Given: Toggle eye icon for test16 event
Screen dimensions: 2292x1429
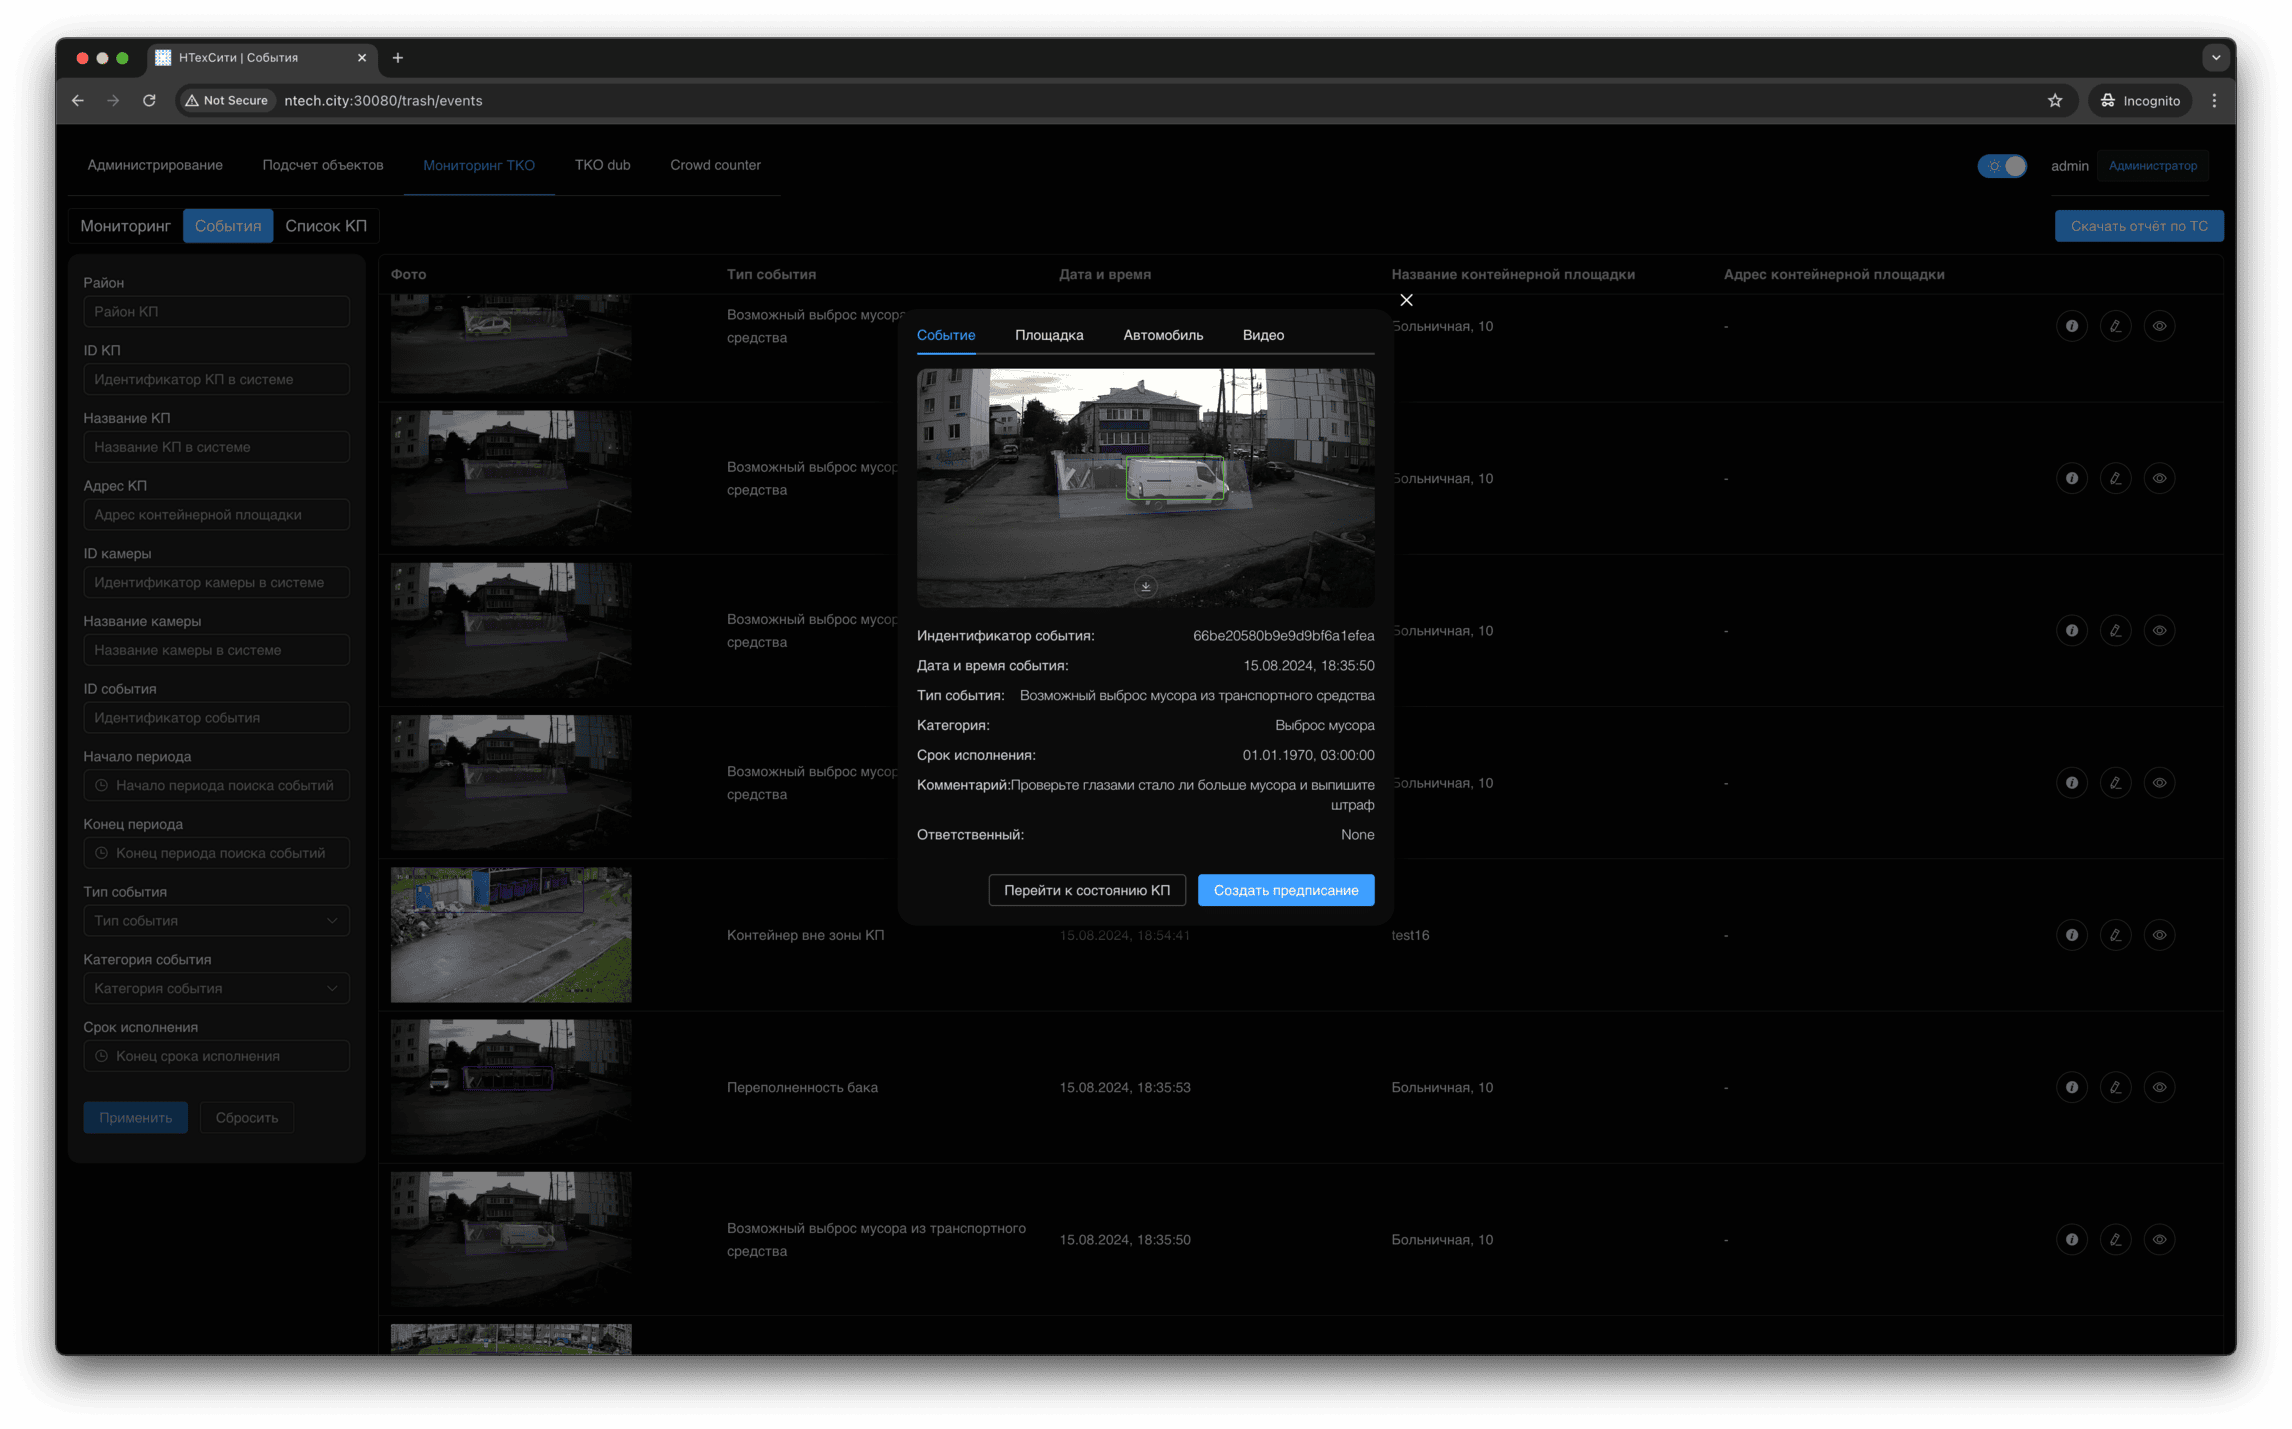Looking at the screenshot, I should tap(2159, 935).
